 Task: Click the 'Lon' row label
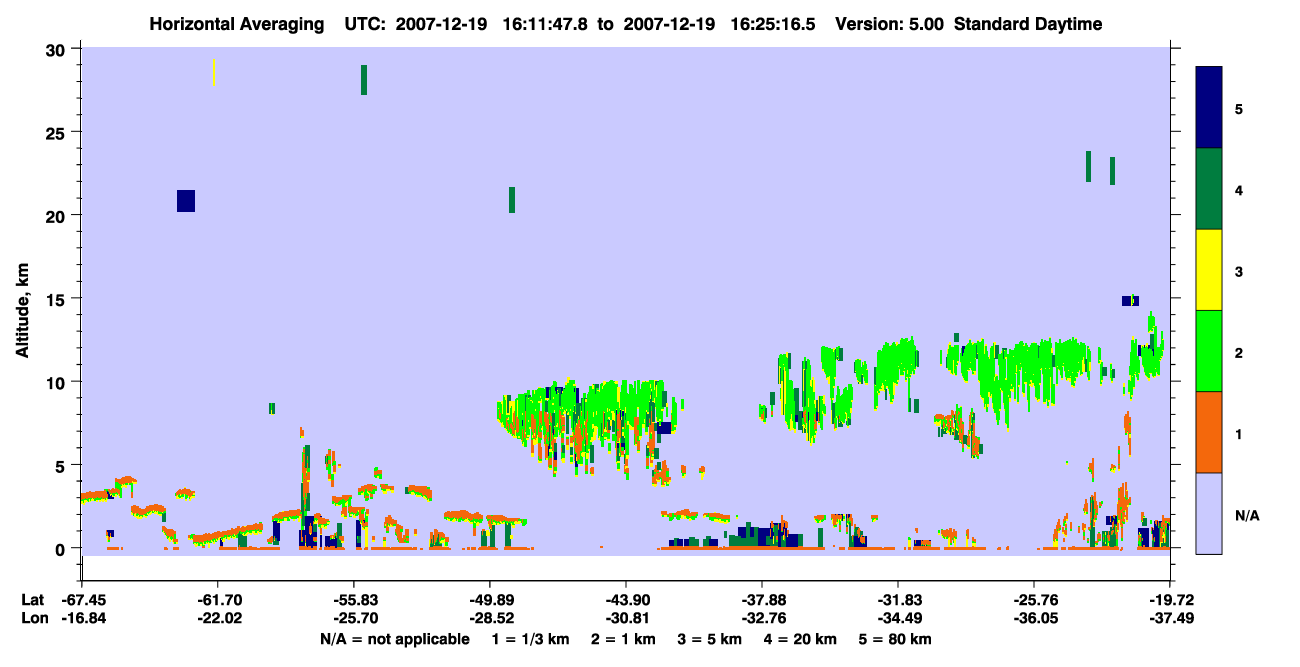pos(33,619)
